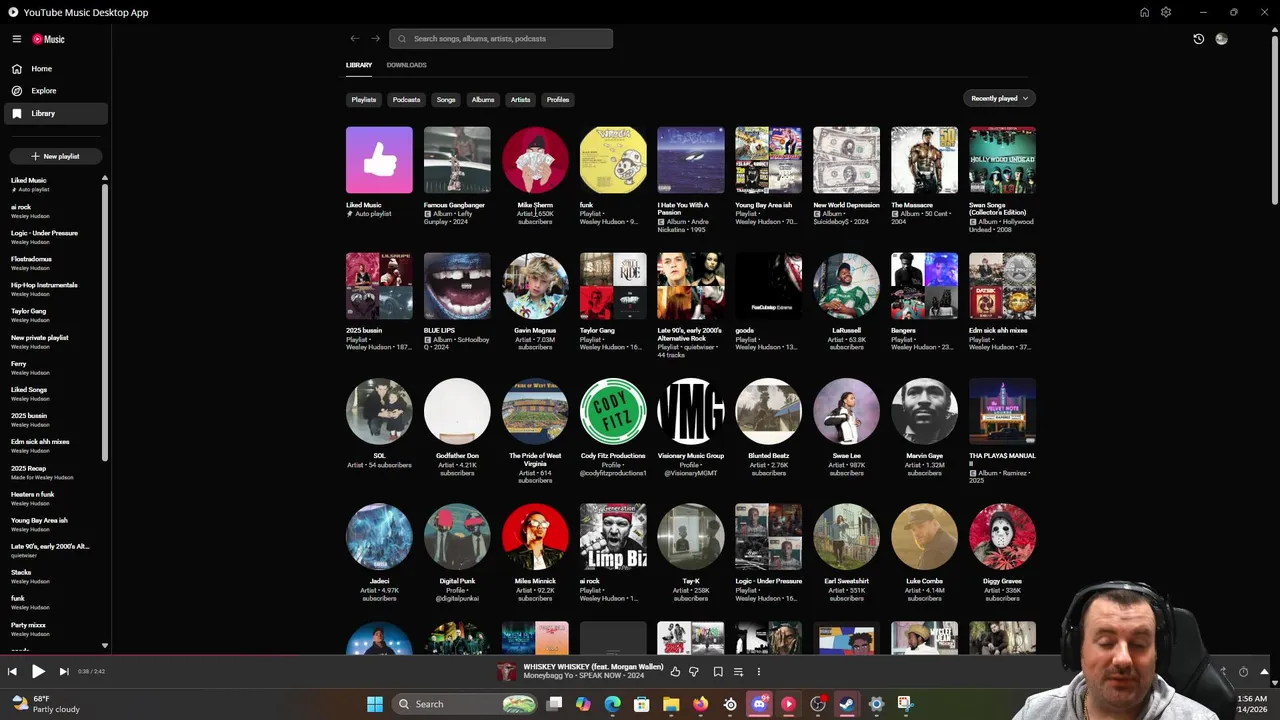Open the Liked Music auto playlist thumbnail
The height and width of the screenshot is (720, 1280).
(x=379, y=160)
